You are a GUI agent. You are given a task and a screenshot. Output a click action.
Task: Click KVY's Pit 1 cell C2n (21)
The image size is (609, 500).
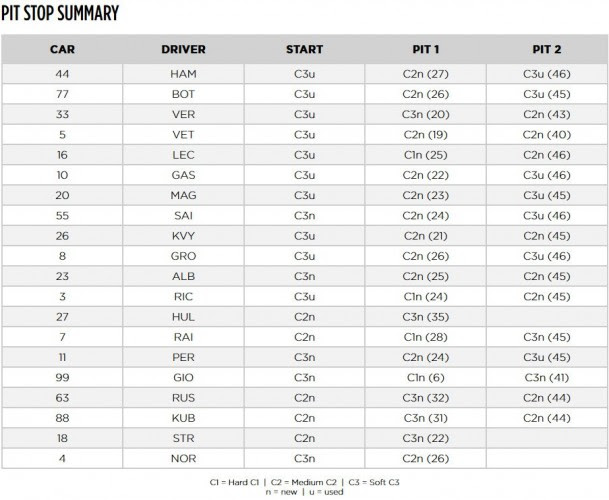(426, 236)
